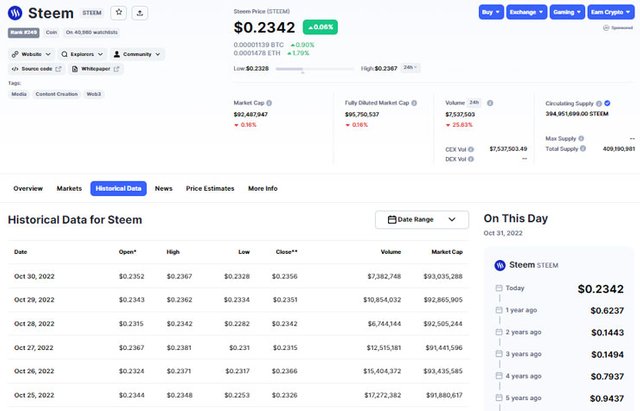
Task: Click the green 0.06% price change badge
Action: (x=320, y=27)
